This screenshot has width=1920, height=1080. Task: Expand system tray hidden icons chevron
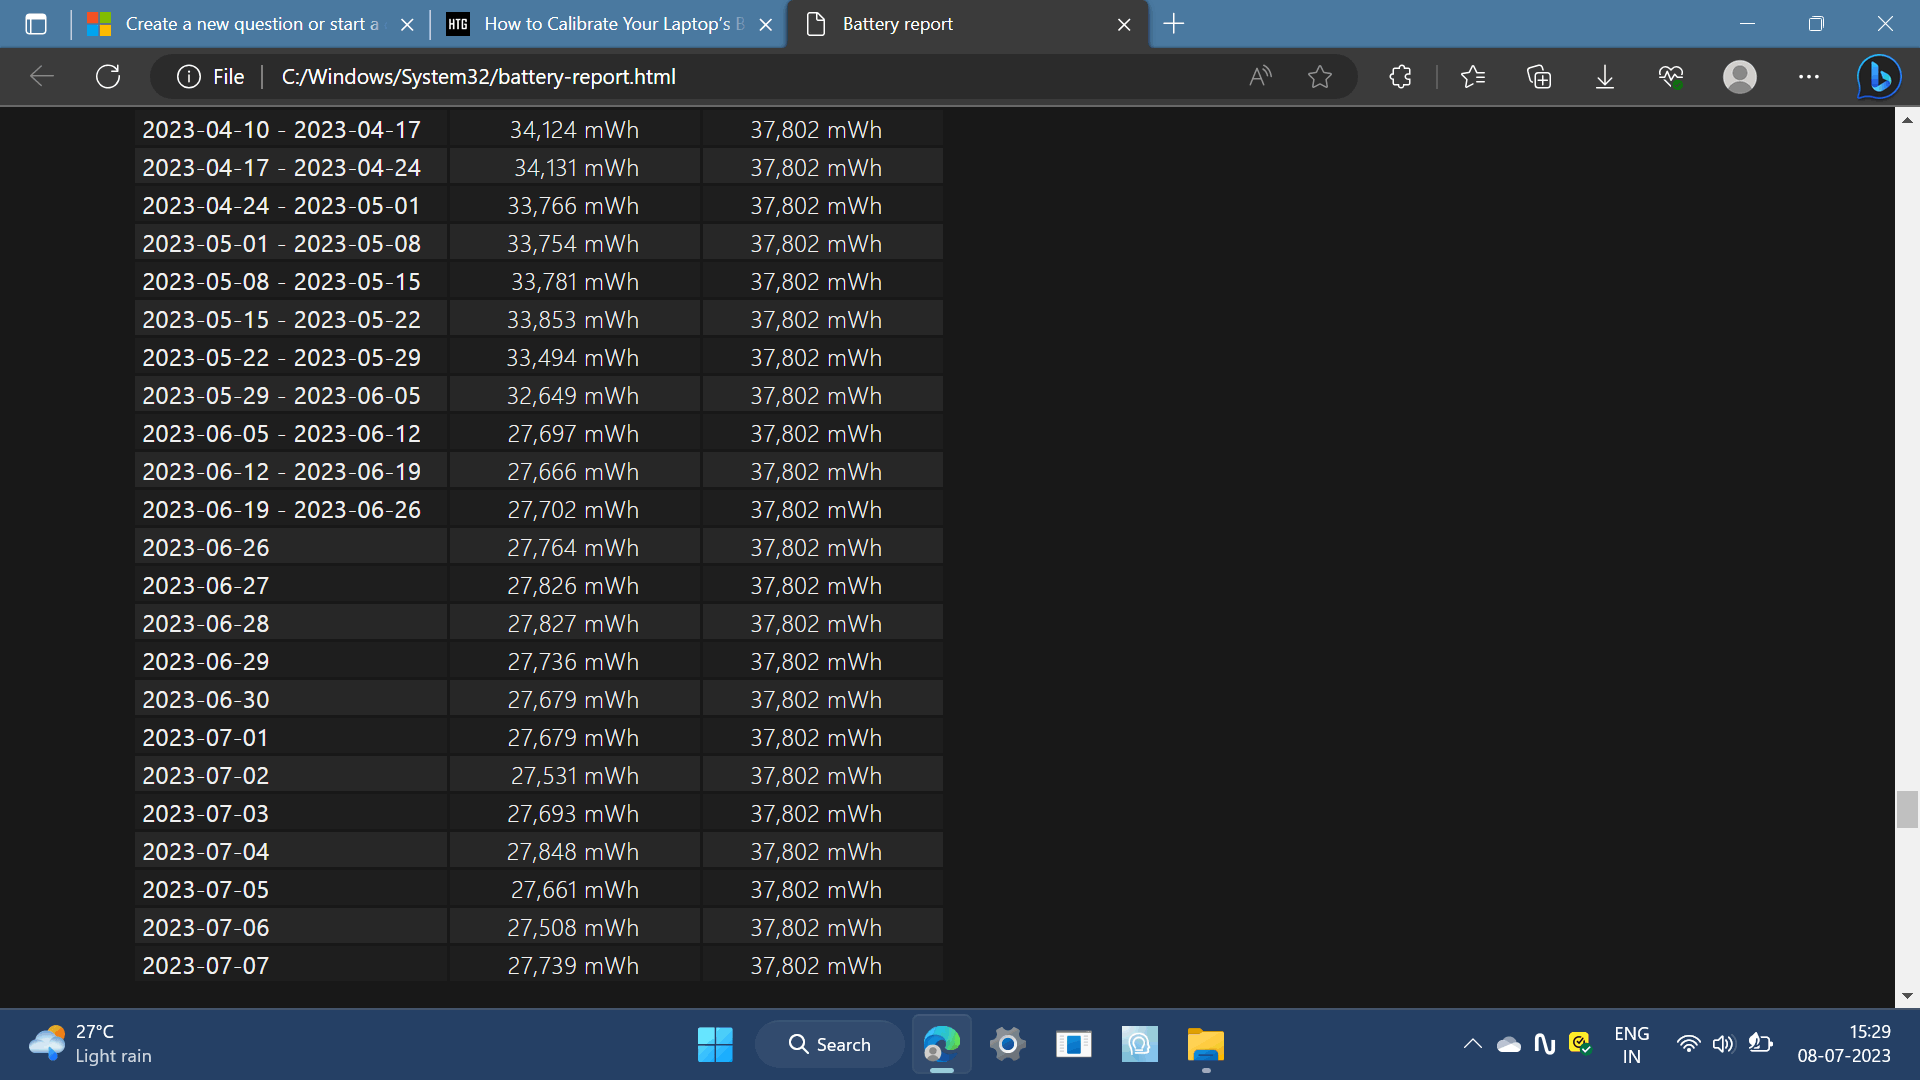point(1472,1044)
